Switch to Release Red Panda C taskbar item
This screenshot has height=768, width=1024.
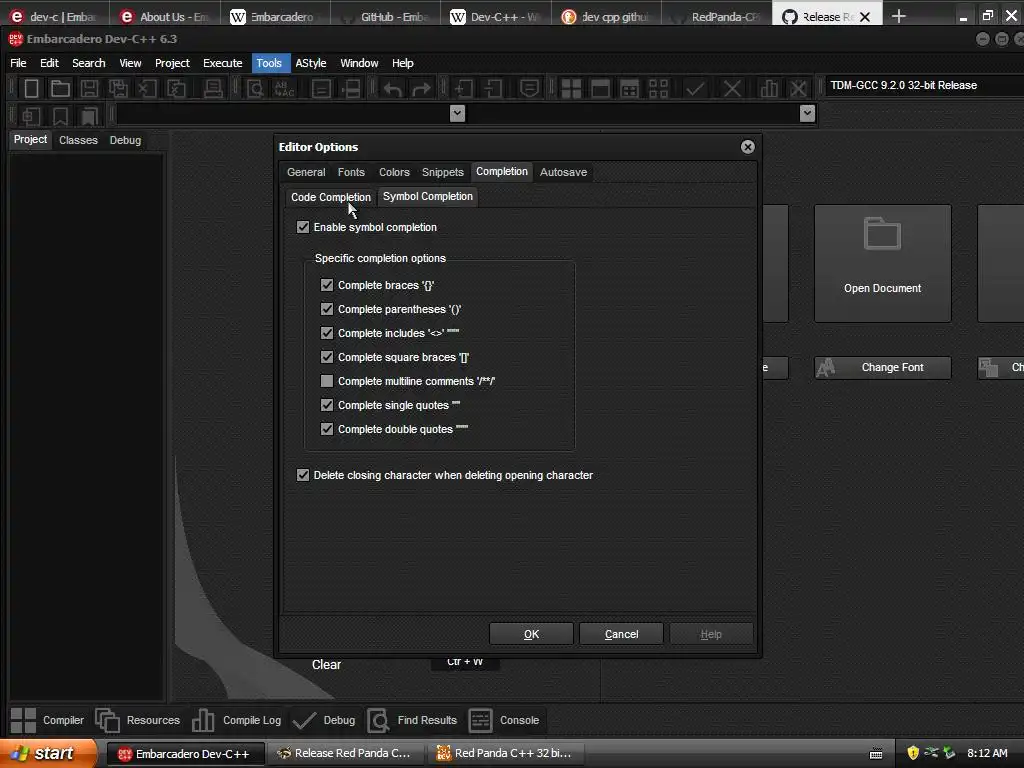[346, 754]
